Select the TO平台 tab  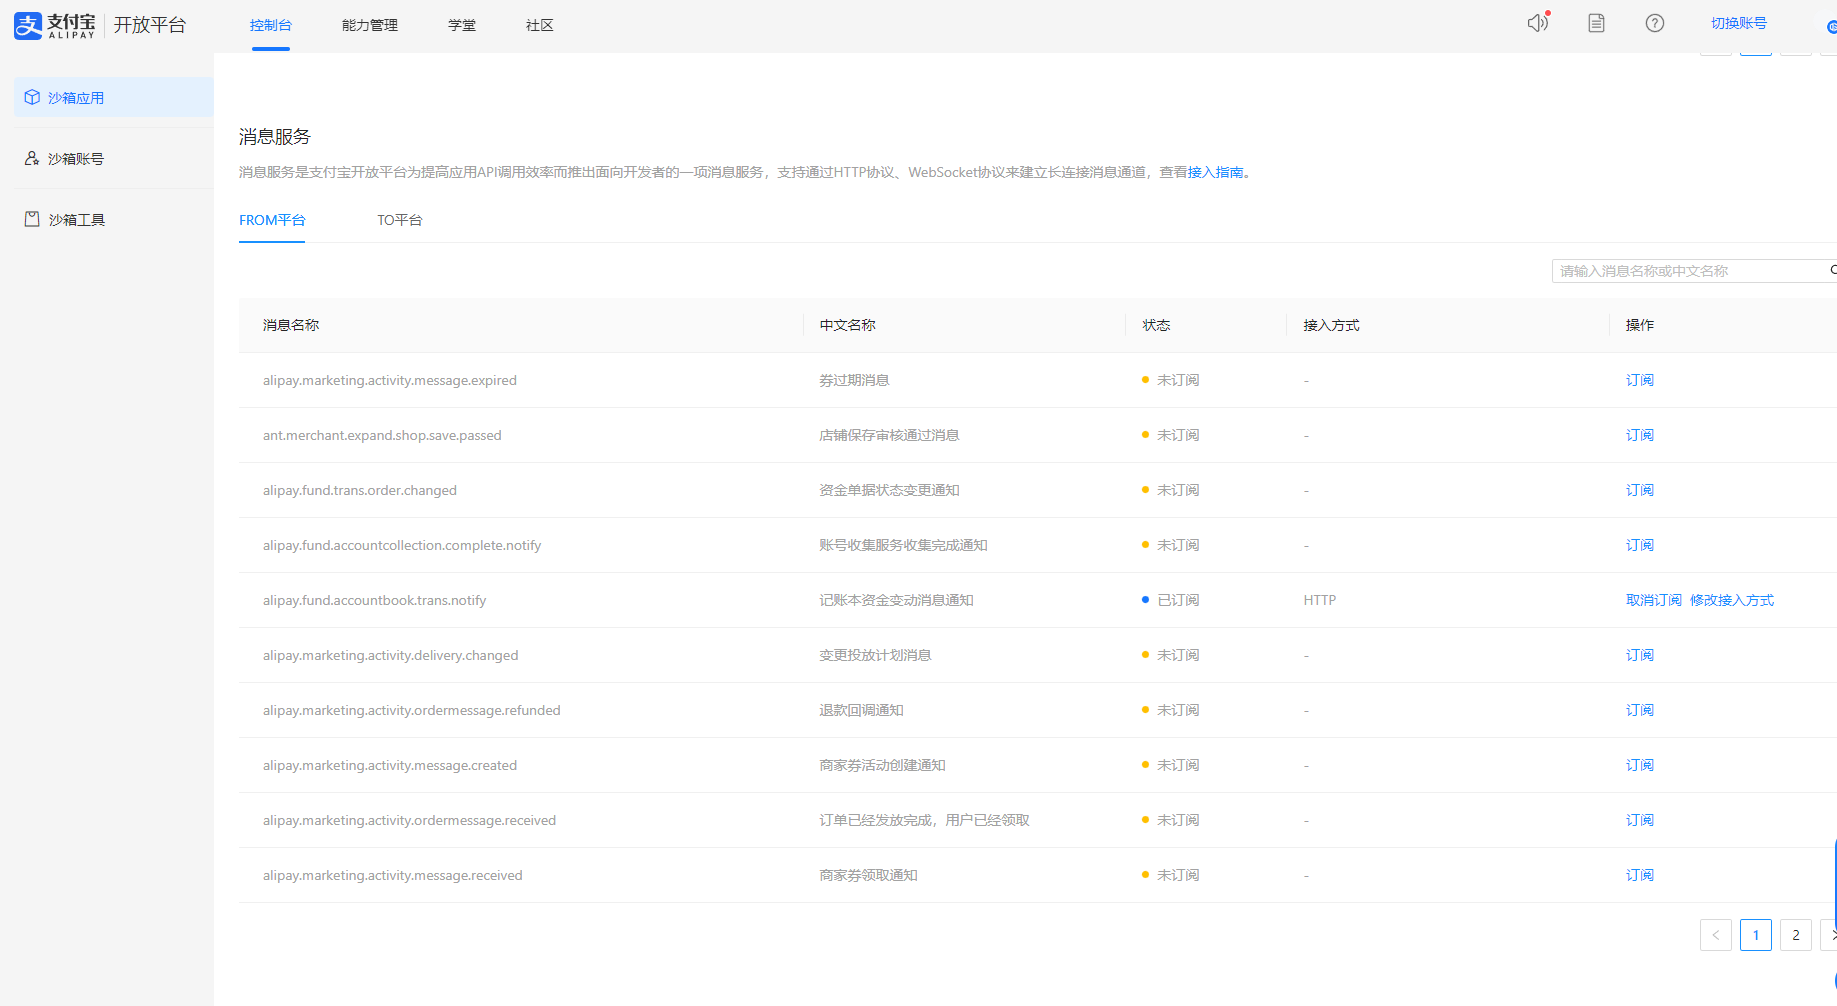pos(400,220)
